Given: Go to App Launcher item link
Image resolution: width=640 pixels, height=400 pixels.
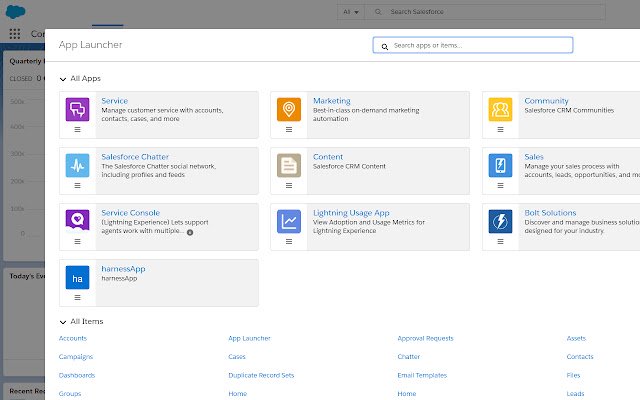Looking at the screenshot, I should click(x=249, y=338).
